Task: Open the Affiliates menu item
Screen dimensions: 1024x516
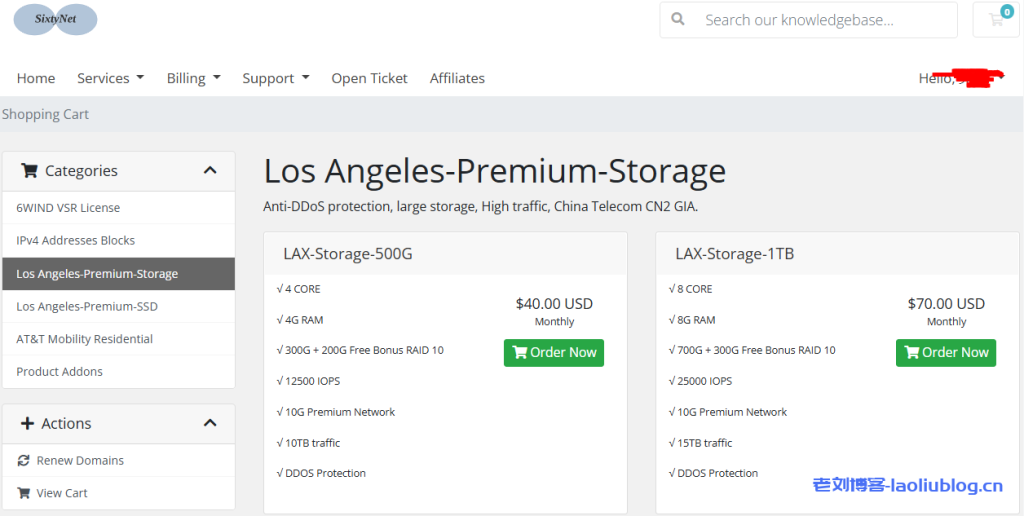Action: (x=457, y=78)
